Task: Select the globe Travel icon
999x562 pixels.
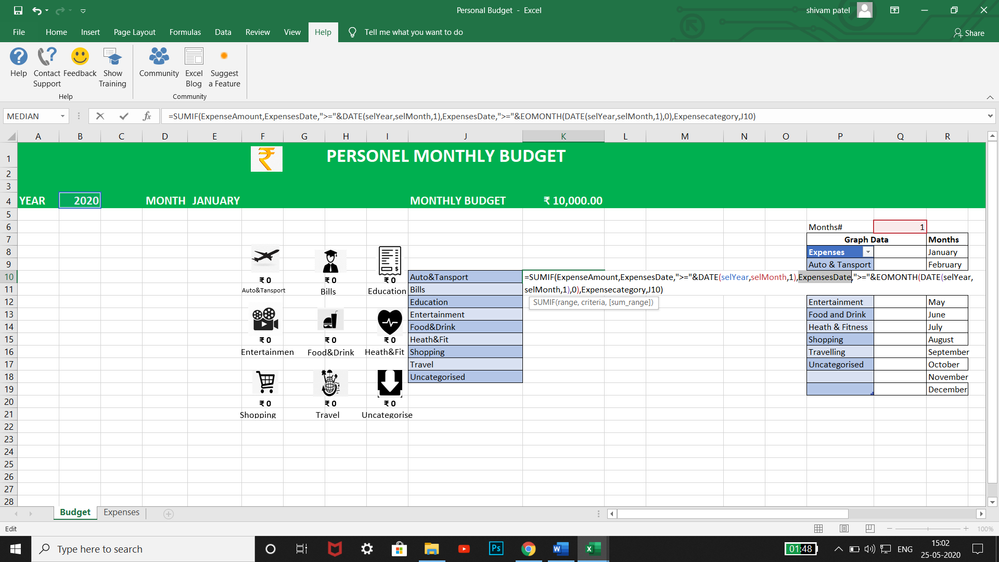Action: point(330,383)
